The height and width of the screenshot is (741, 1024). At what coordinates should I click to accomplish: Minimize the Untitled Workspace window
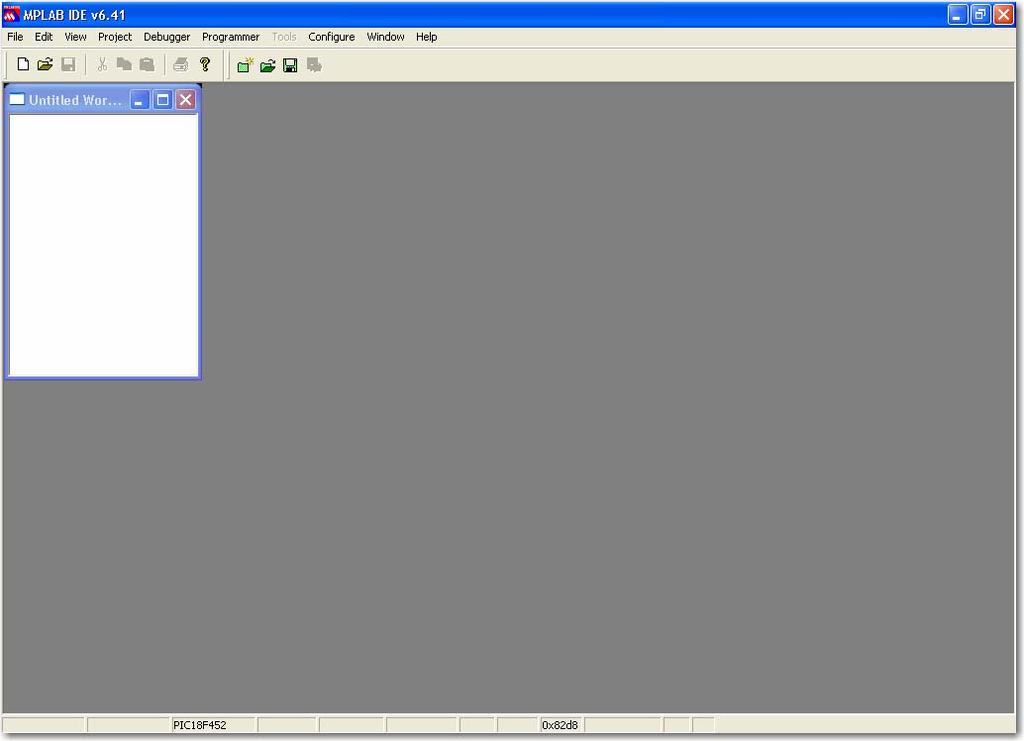(140, 100)
